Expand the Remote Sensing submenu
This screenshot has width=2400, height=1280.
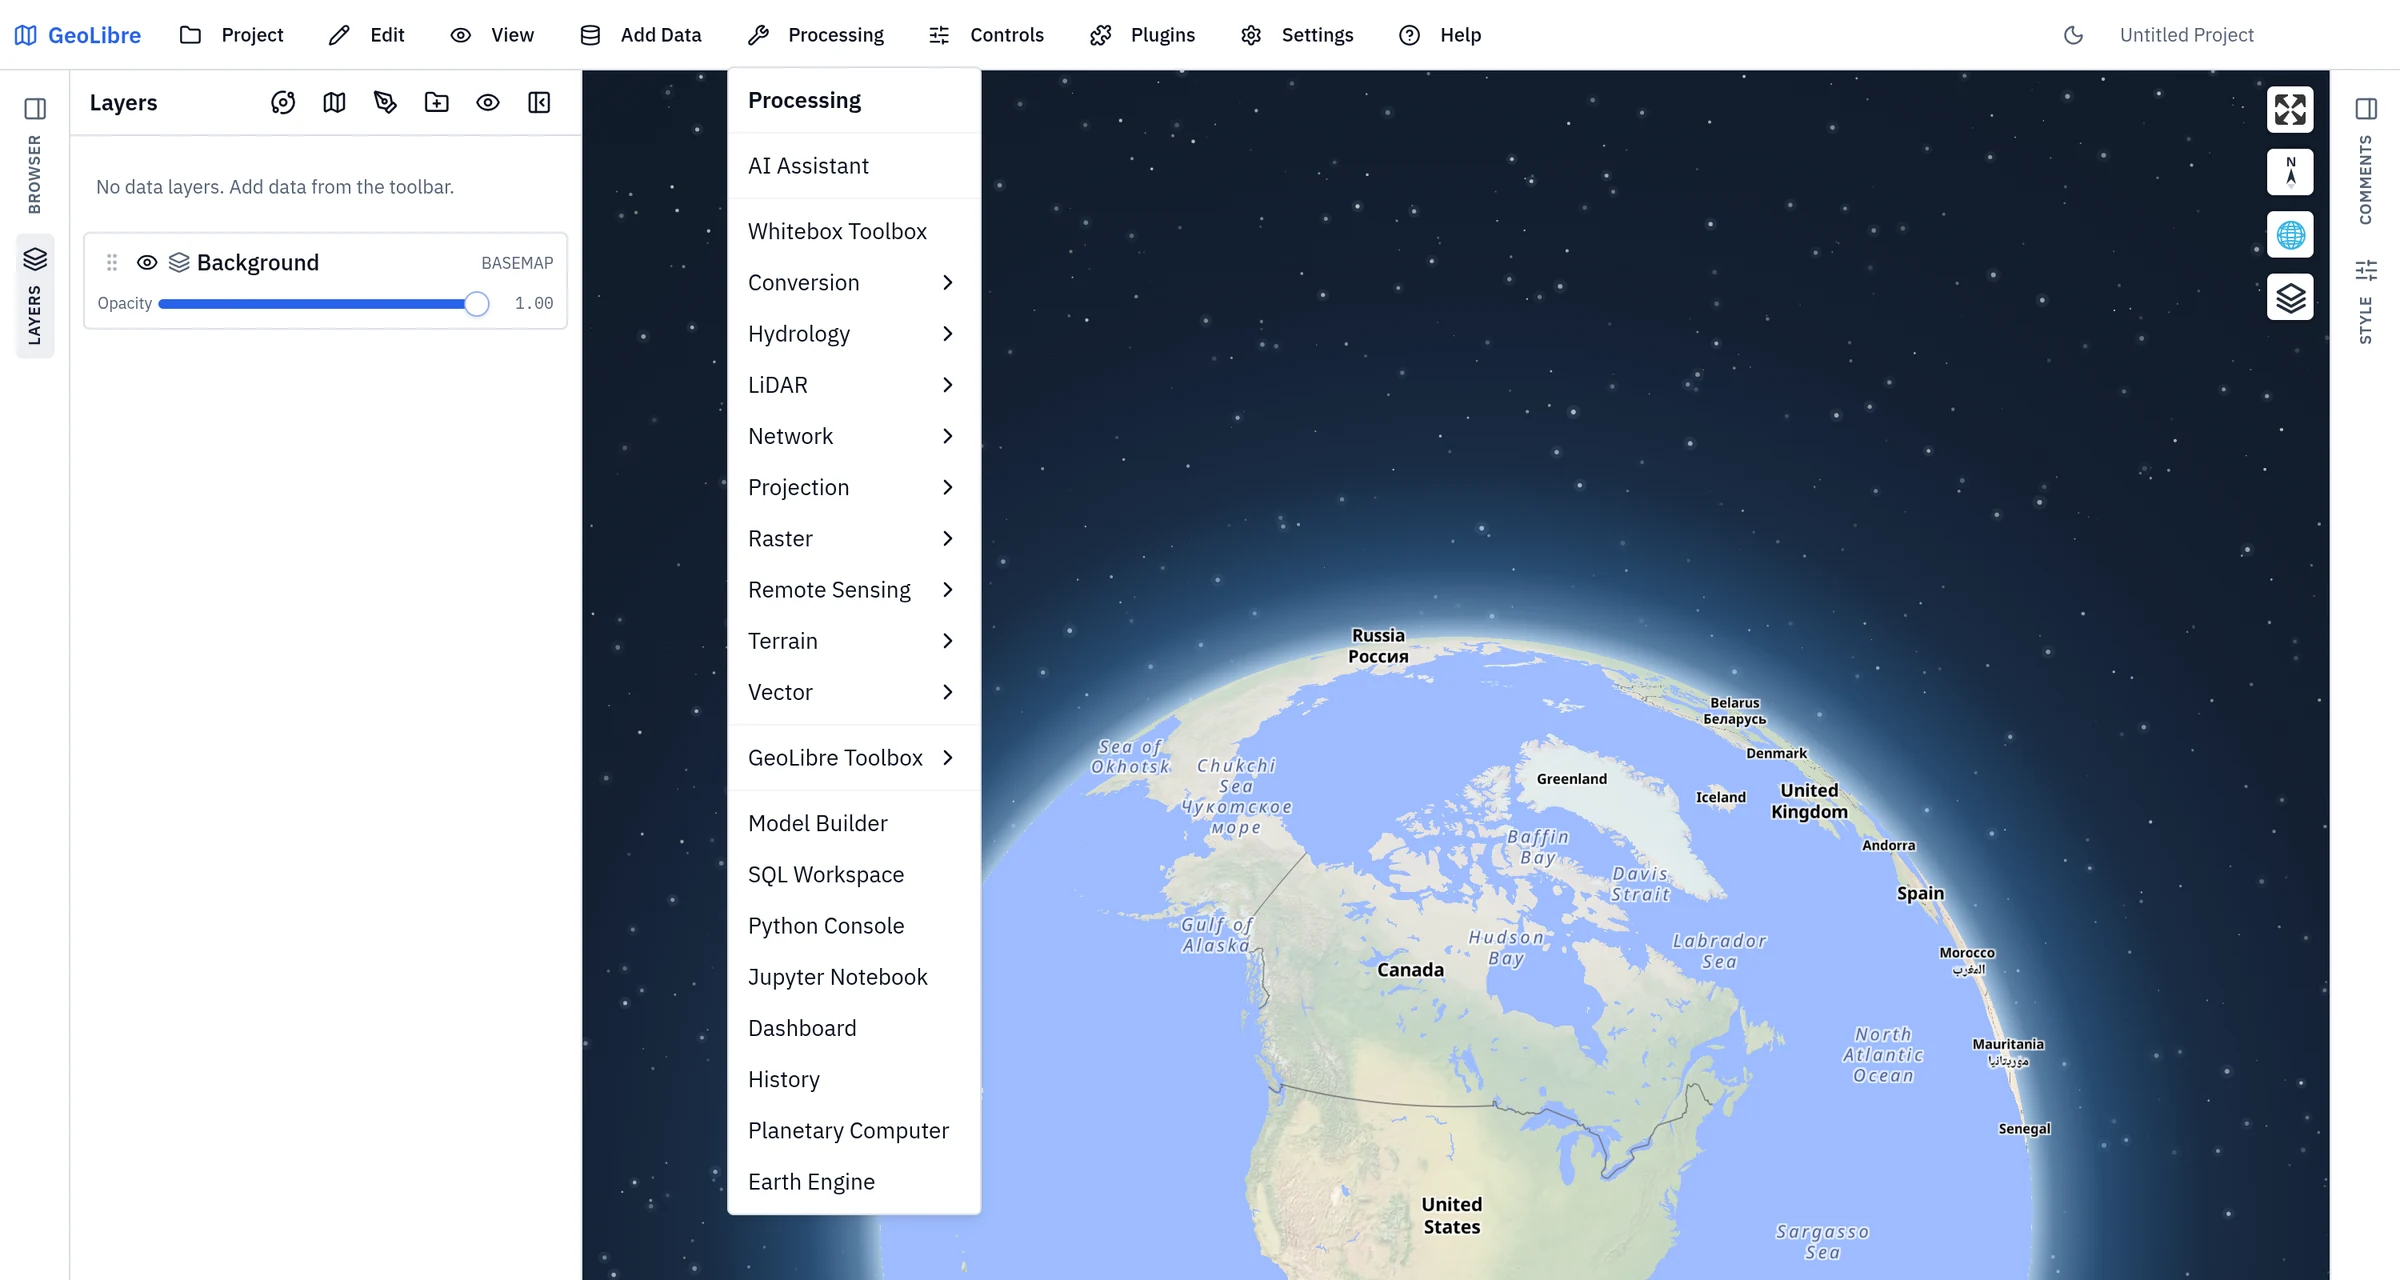pyautogui.click(x=853, y=590)
